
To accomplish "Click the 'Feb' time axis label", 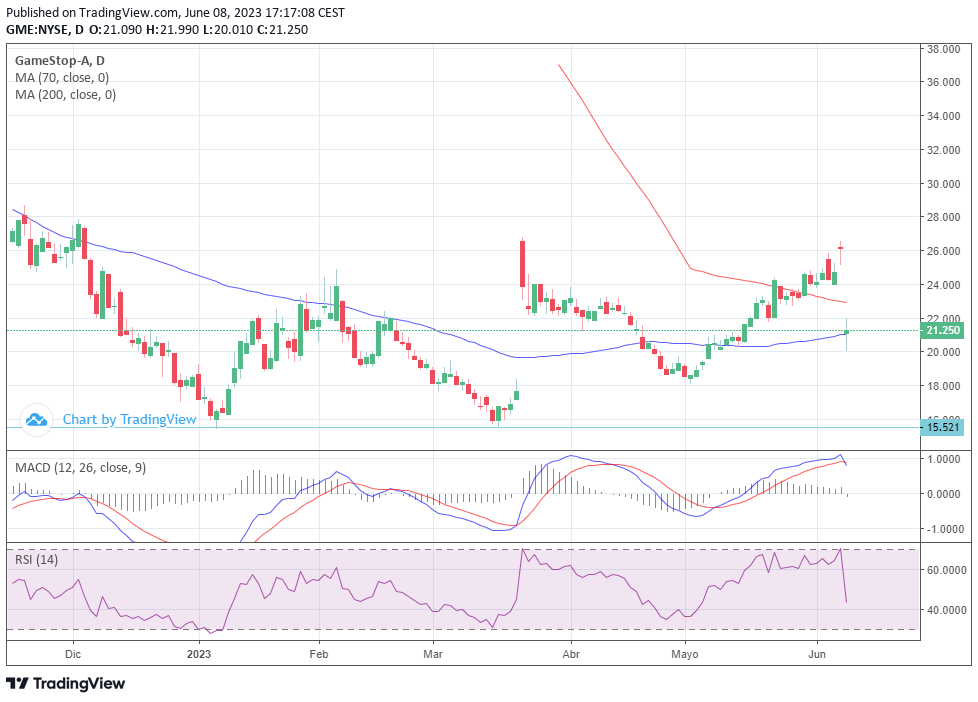I will 319,654.
